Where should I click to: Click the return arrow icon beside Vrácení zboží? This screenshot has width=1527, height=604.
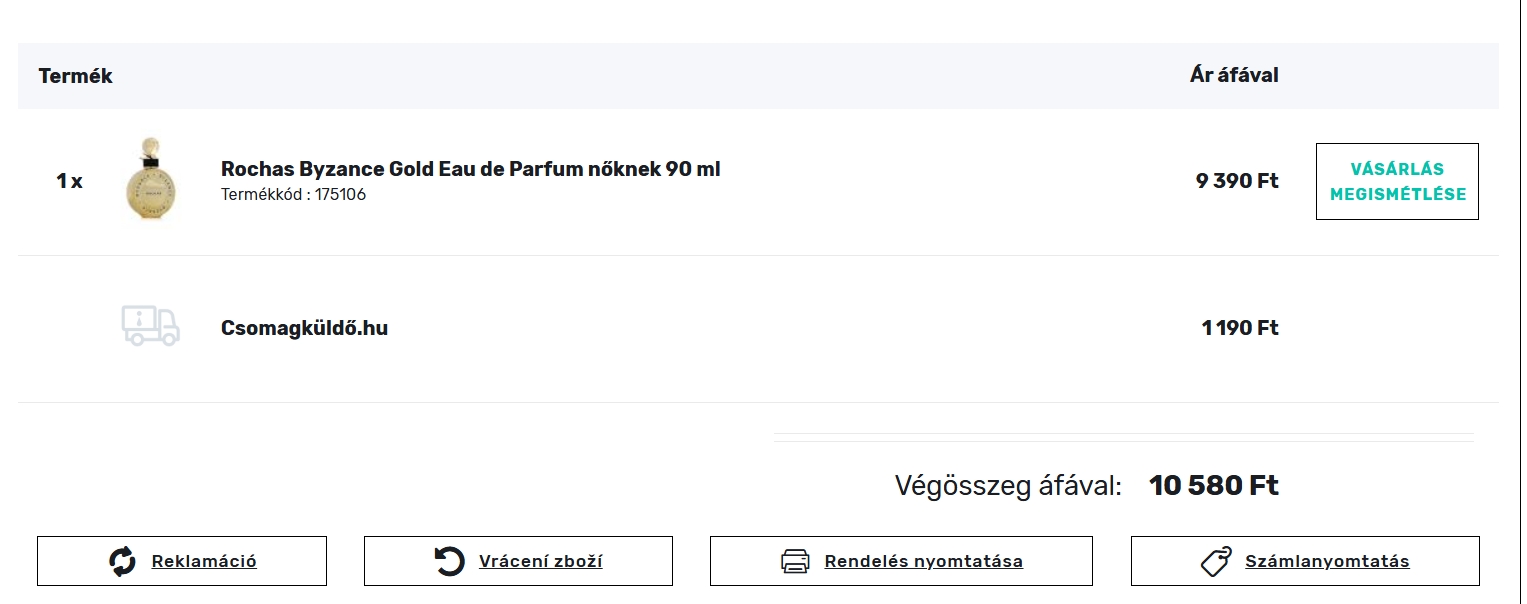pos(450,561)
